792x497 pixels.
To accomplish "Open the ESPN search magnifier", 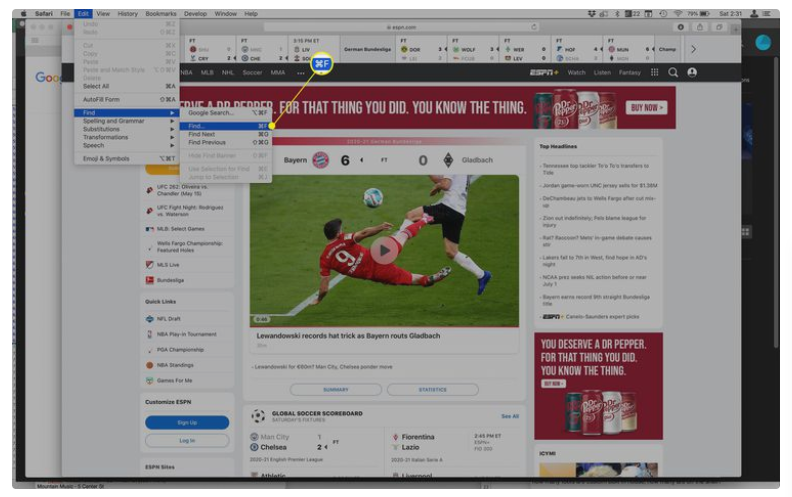I will pos(673,73).
